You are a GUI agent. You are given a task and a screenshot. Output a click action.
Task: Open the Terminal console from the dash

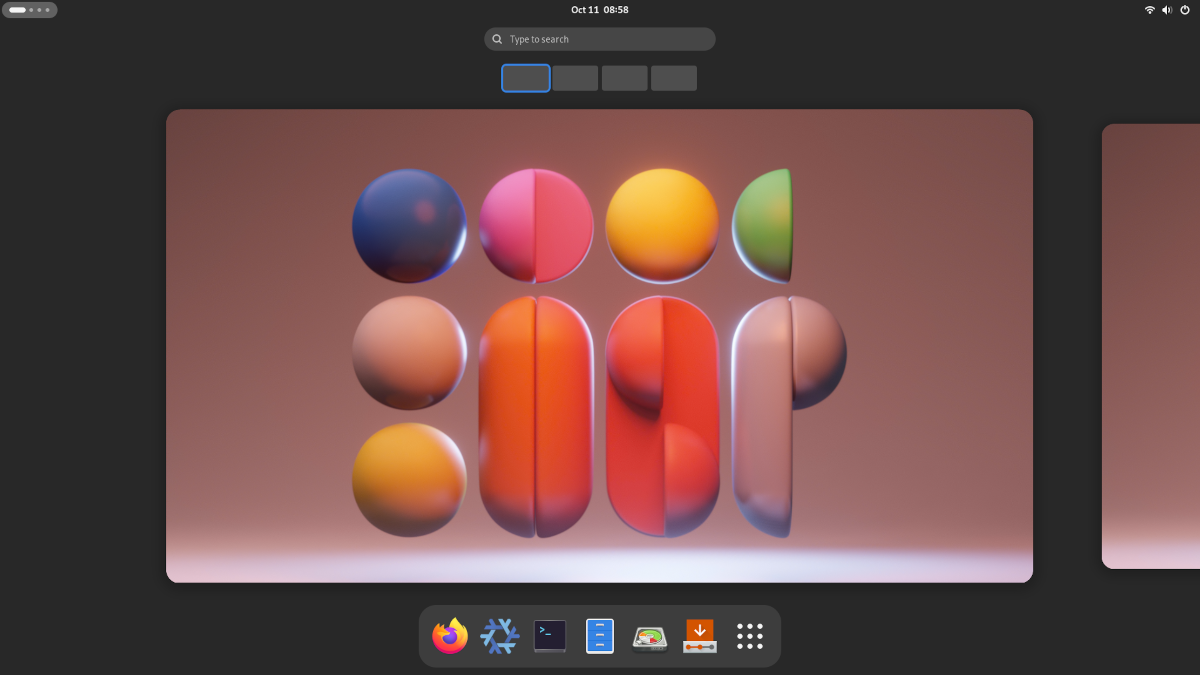(550, 636)
